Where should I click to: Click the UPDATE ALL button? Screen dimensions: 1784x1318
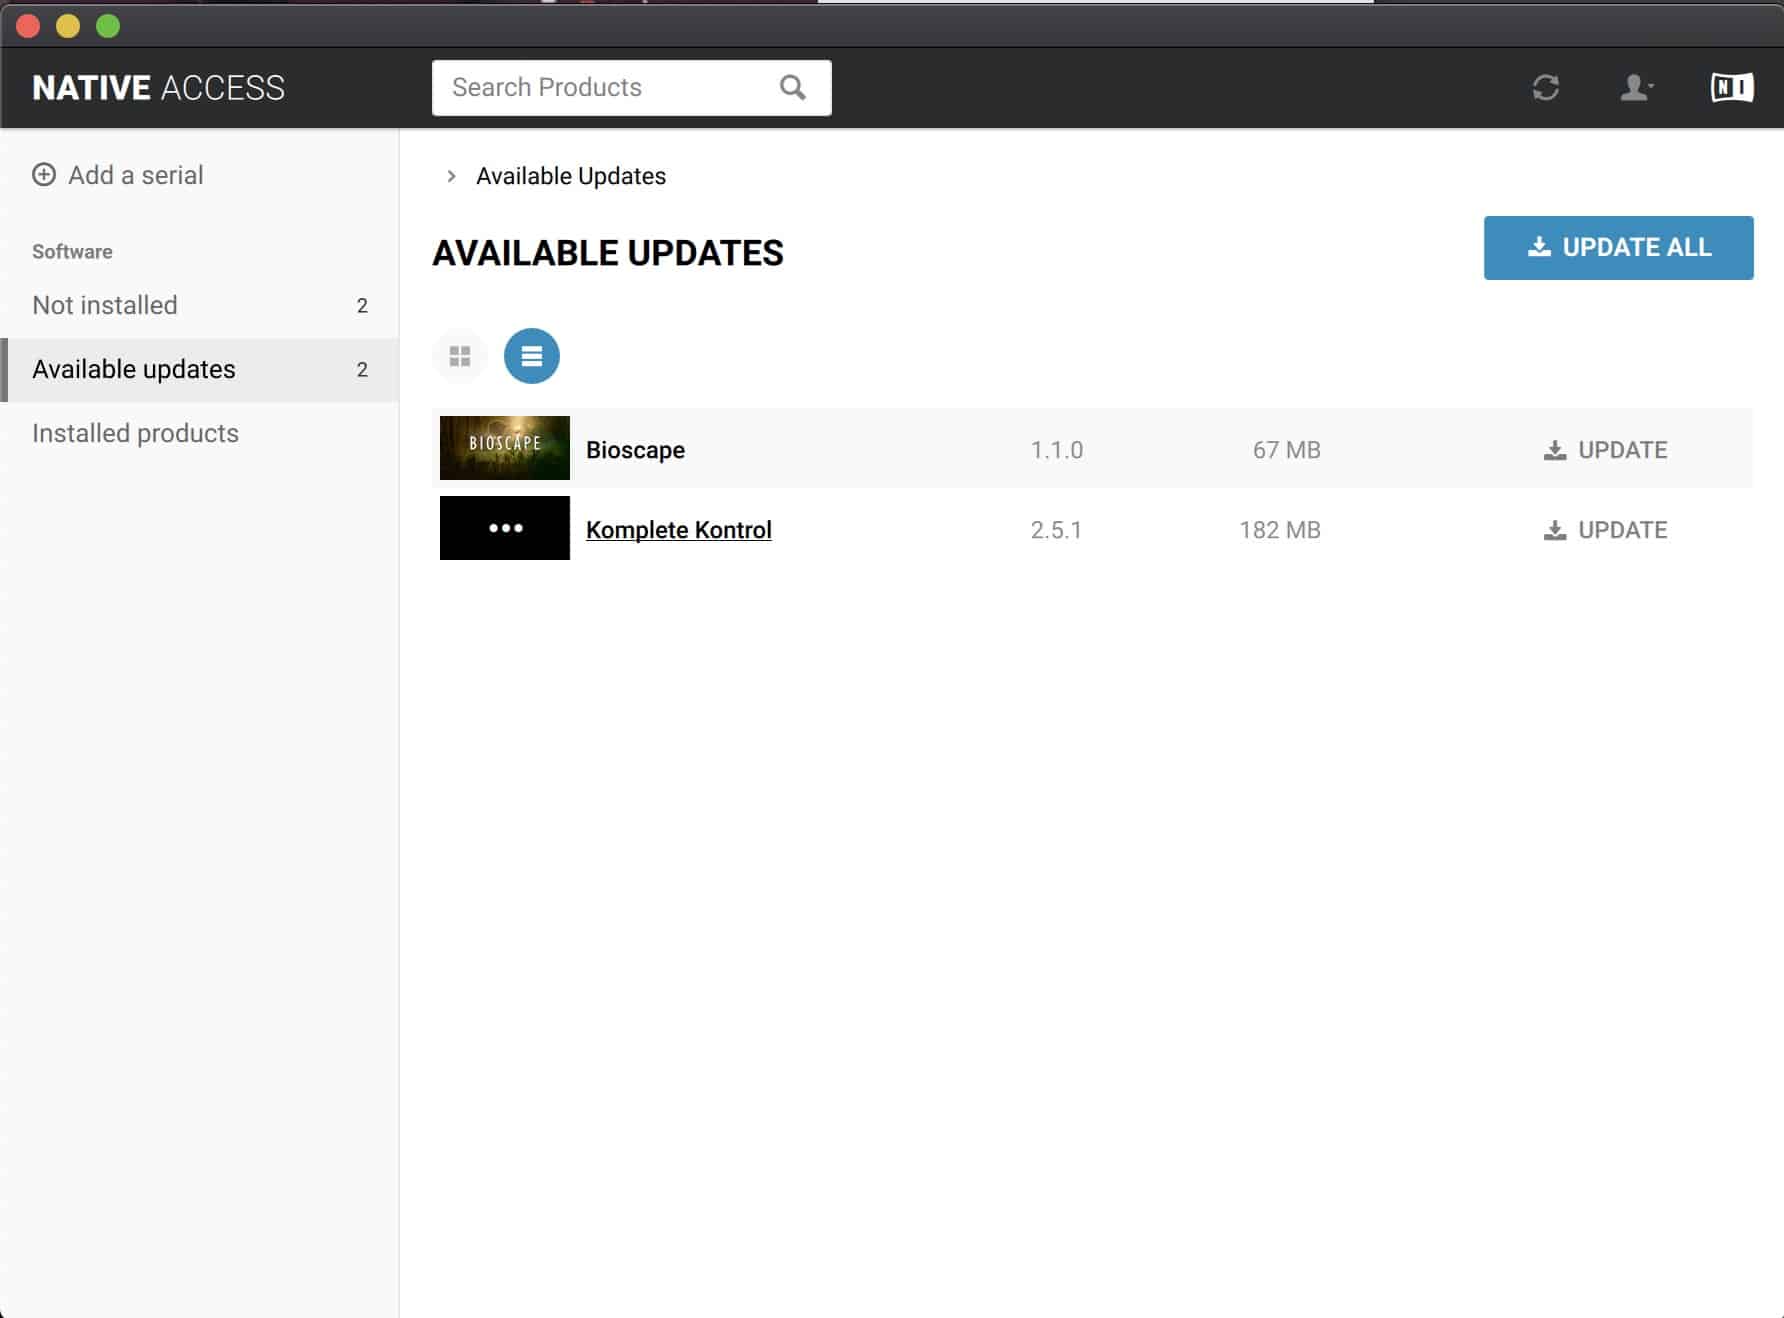point(1618,248)
